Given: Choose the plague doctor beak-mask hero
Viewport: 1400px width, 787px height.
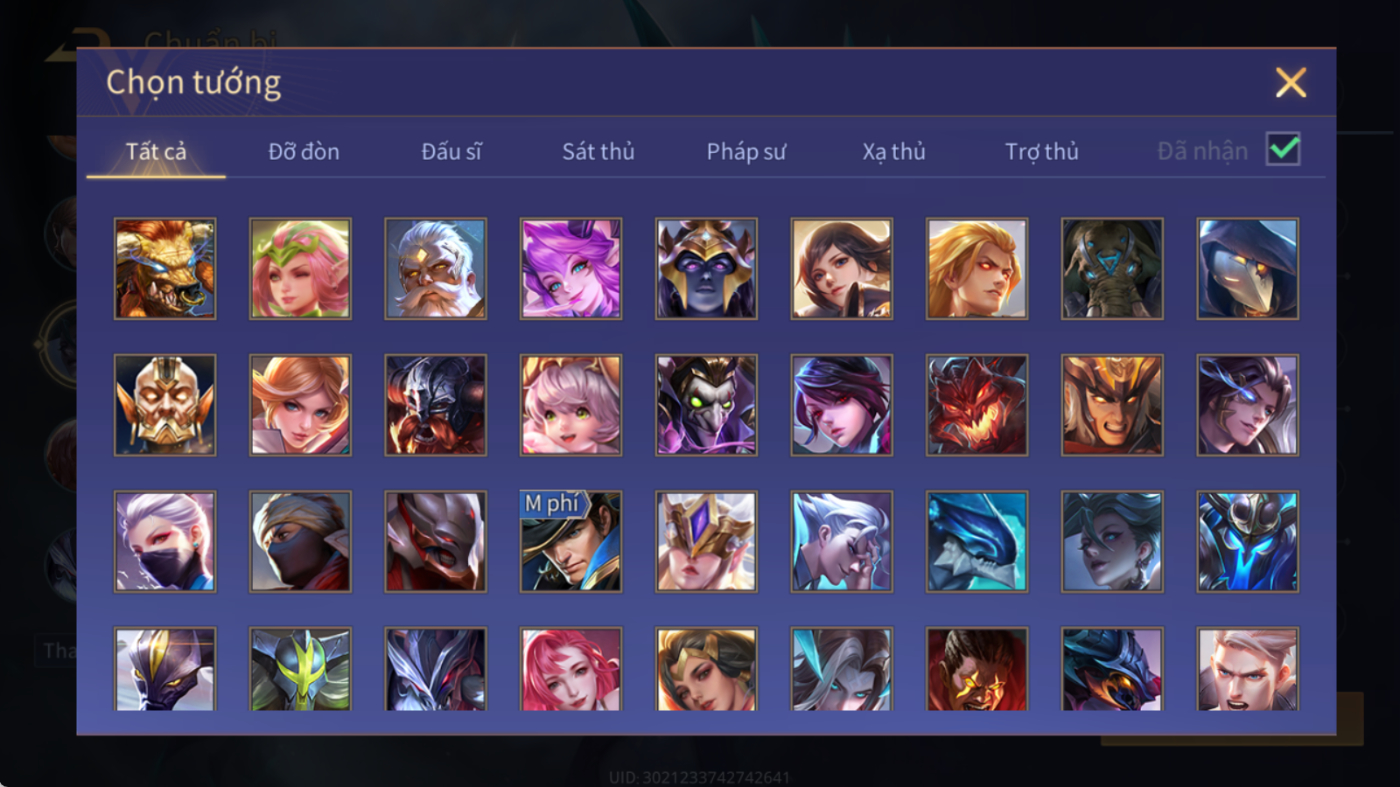Looking at the screenshot, I should (1248, 269).
